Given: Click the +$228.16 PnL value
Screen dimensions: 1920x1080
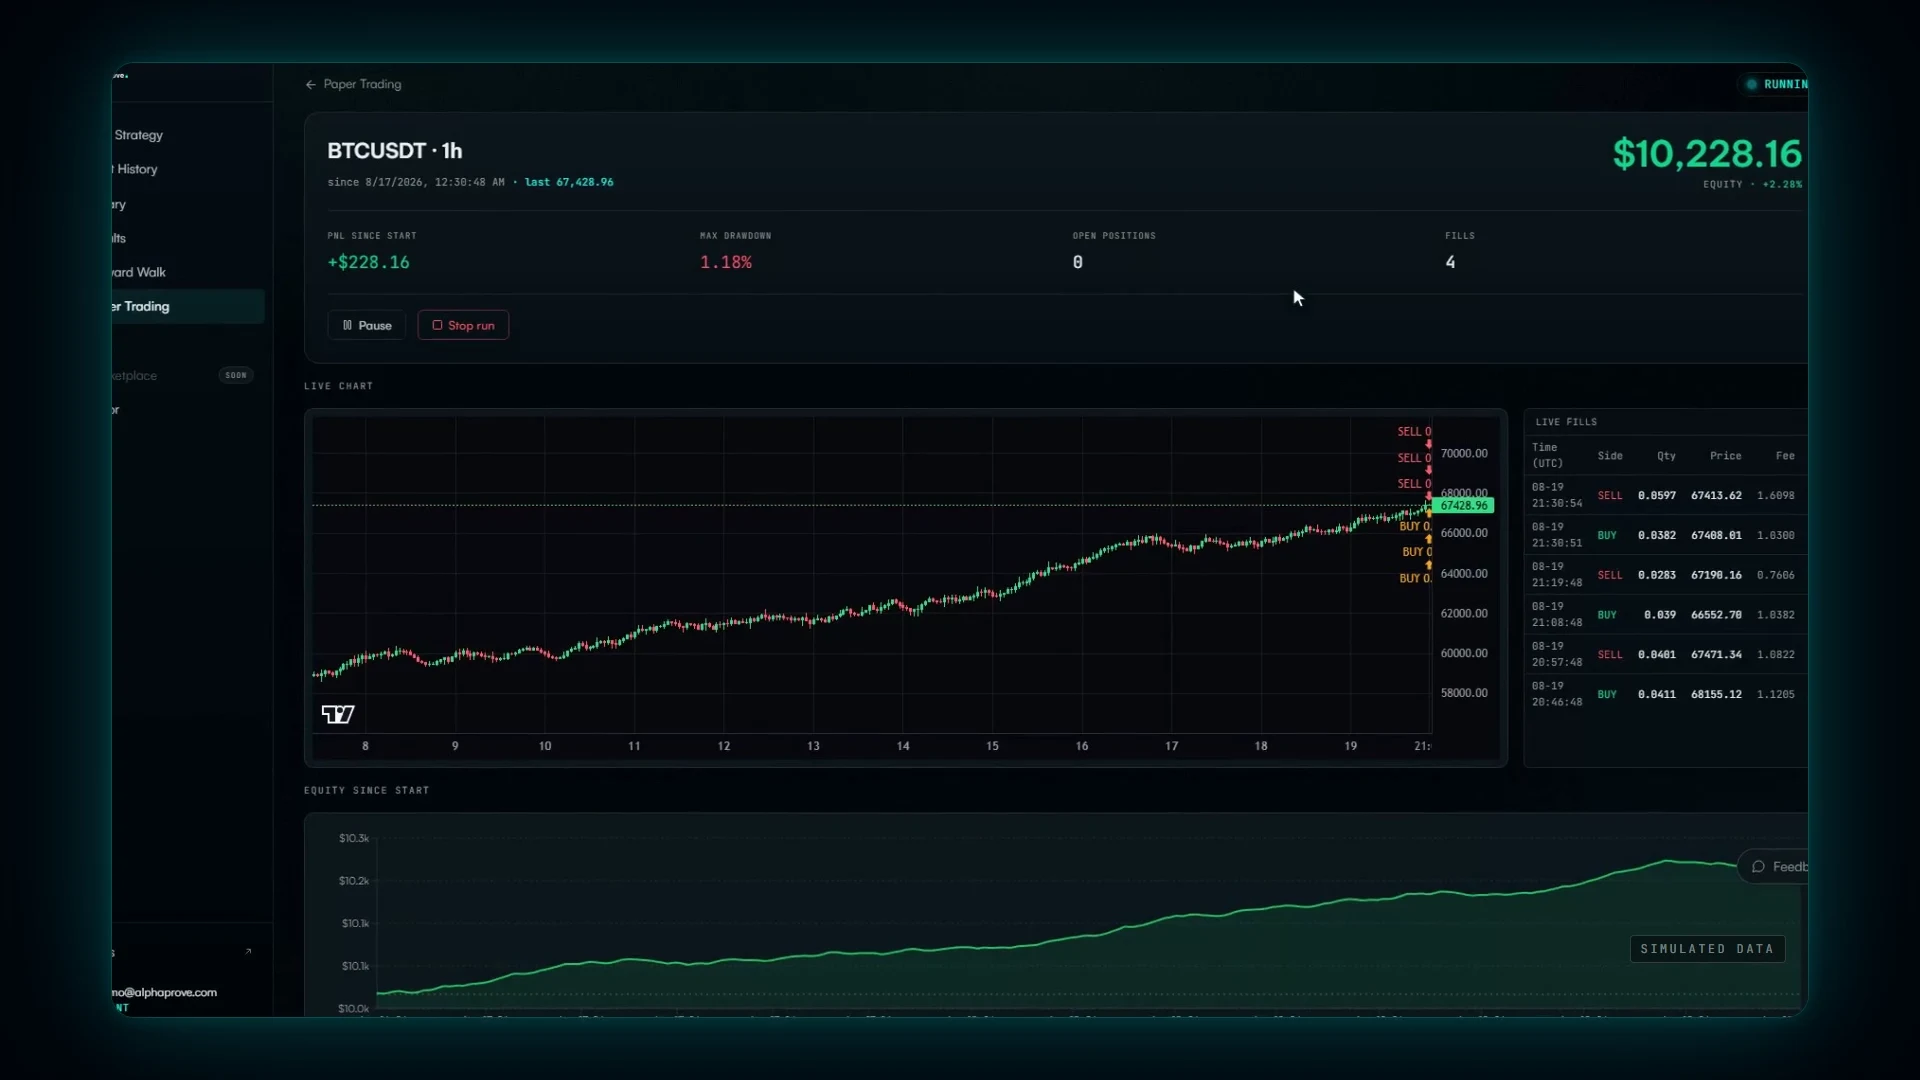Looking at the screenshot, I should (369, 263).
